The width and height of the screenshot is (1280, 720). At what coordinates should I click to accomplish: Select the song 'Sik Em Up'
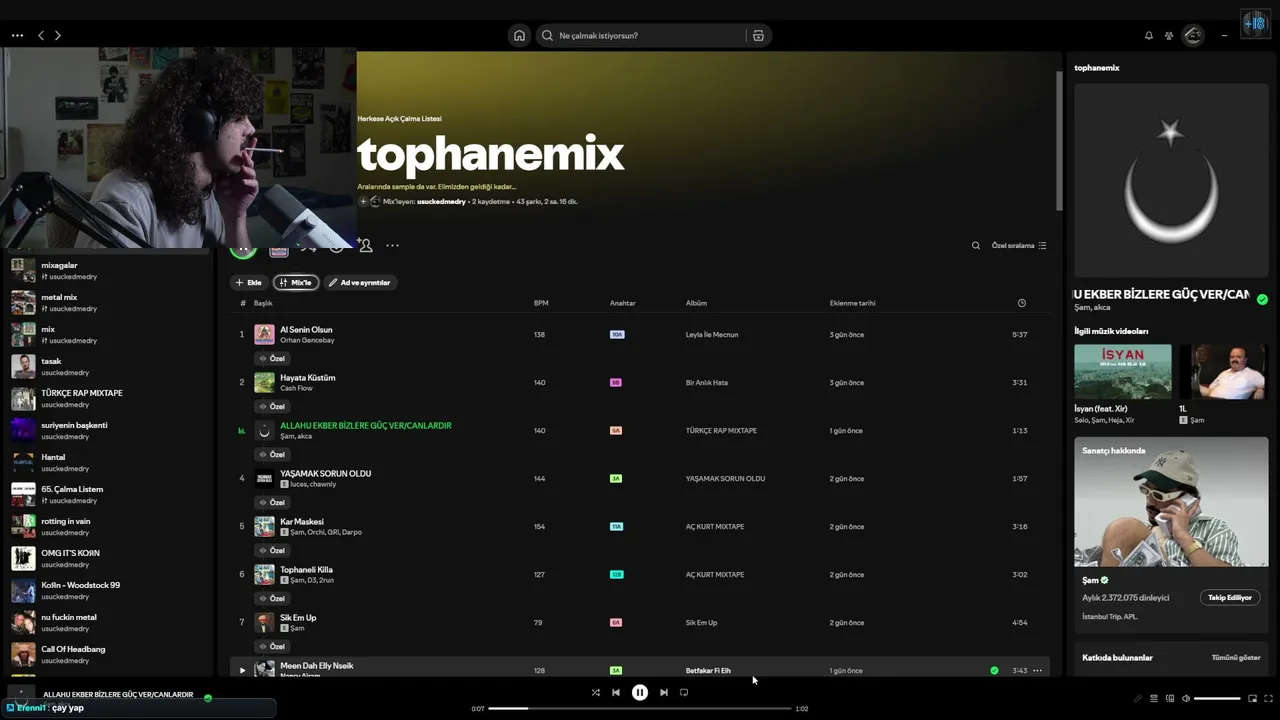pos(298,617)
